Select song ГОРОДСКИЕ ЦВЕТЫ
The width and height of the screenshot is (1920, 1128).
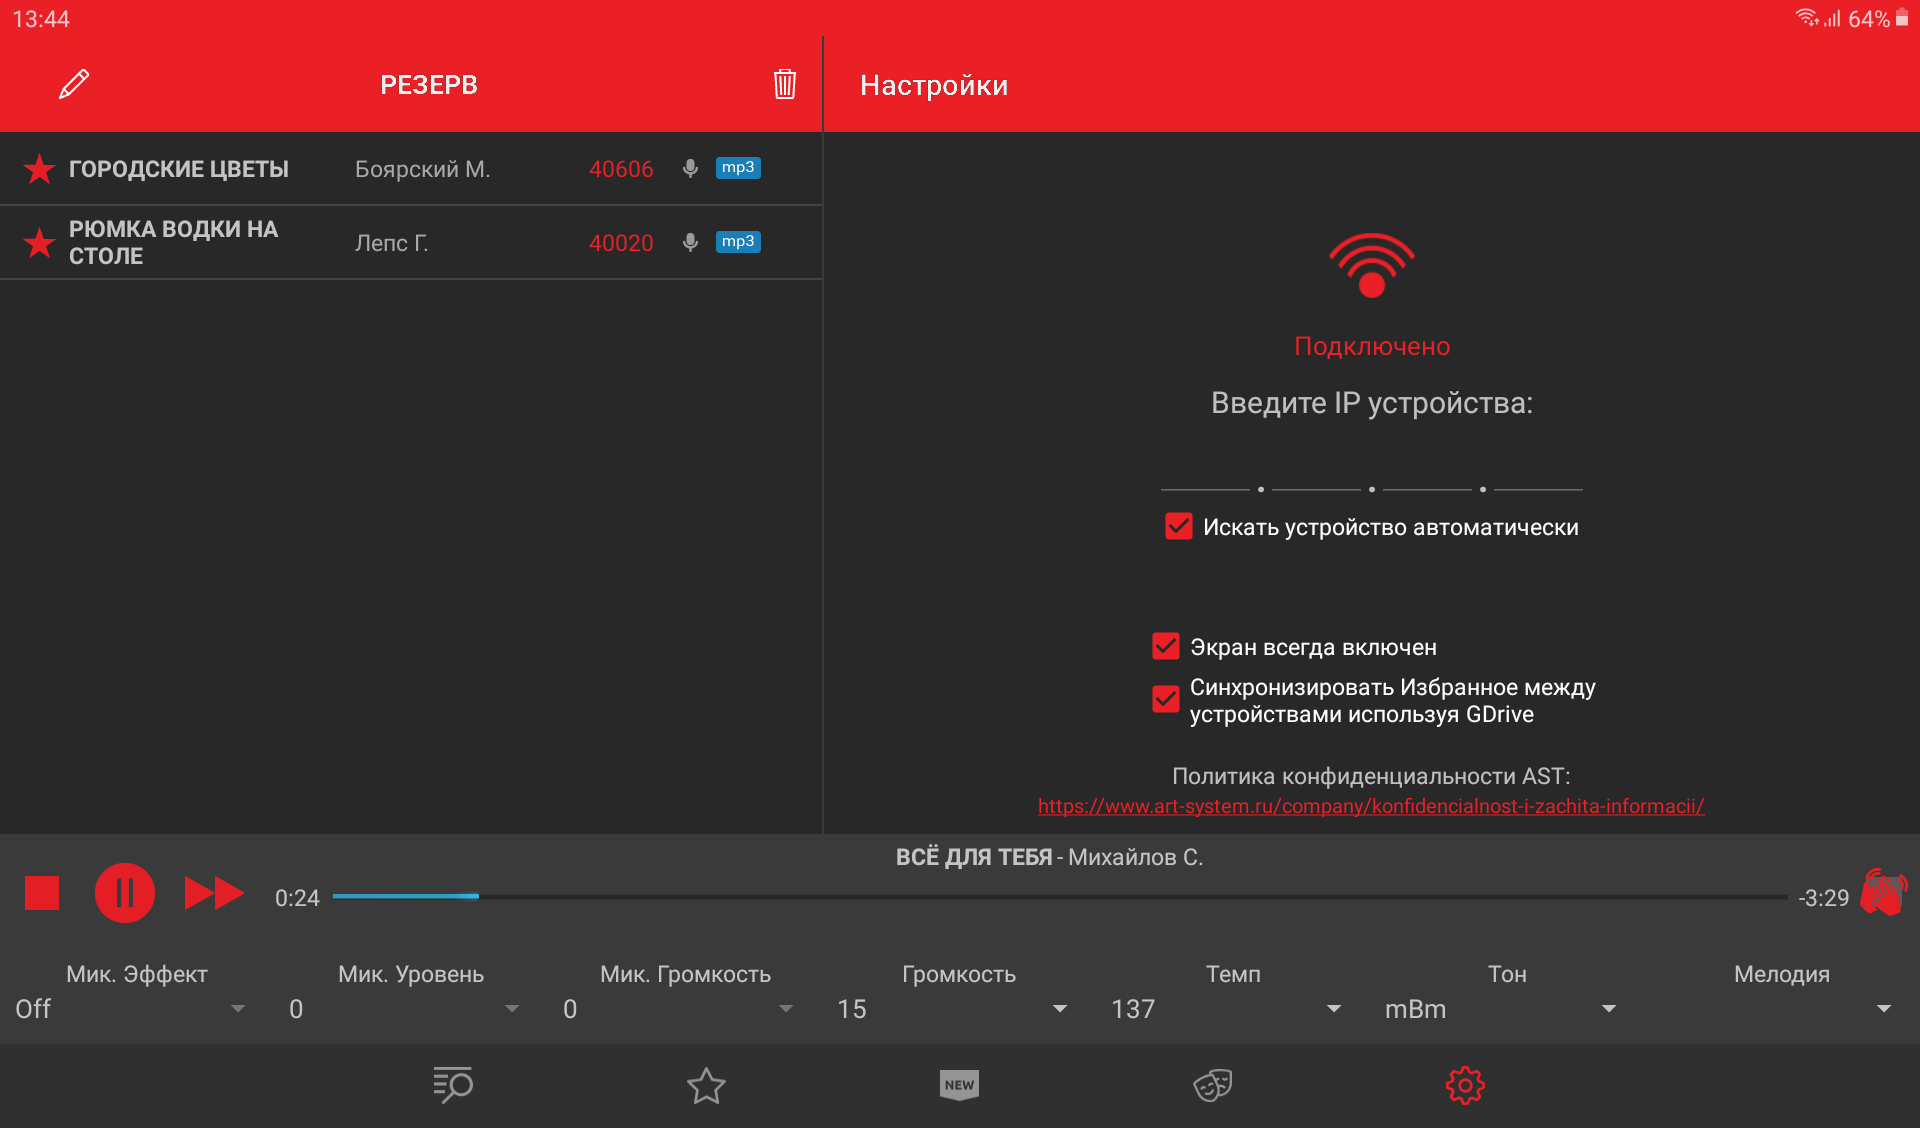pyautogui.click(x=179, y=169)
